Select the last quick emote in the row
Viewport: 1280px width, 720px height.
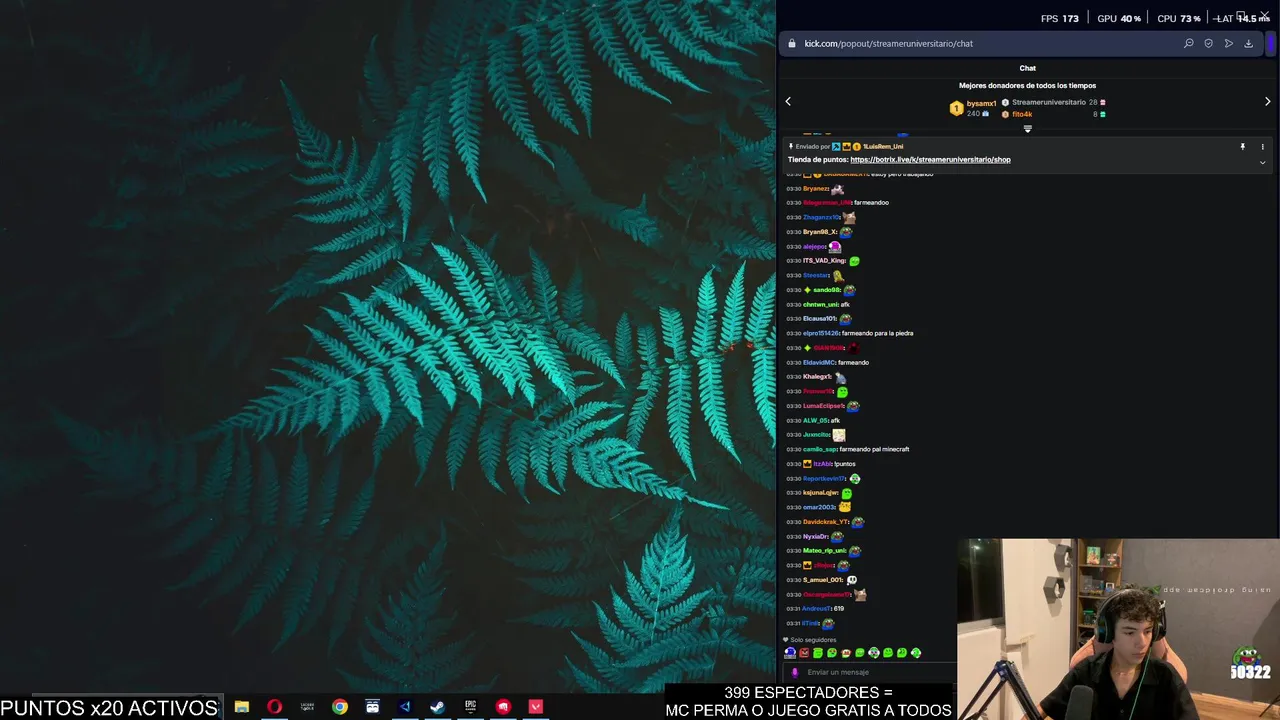point(915,653)
